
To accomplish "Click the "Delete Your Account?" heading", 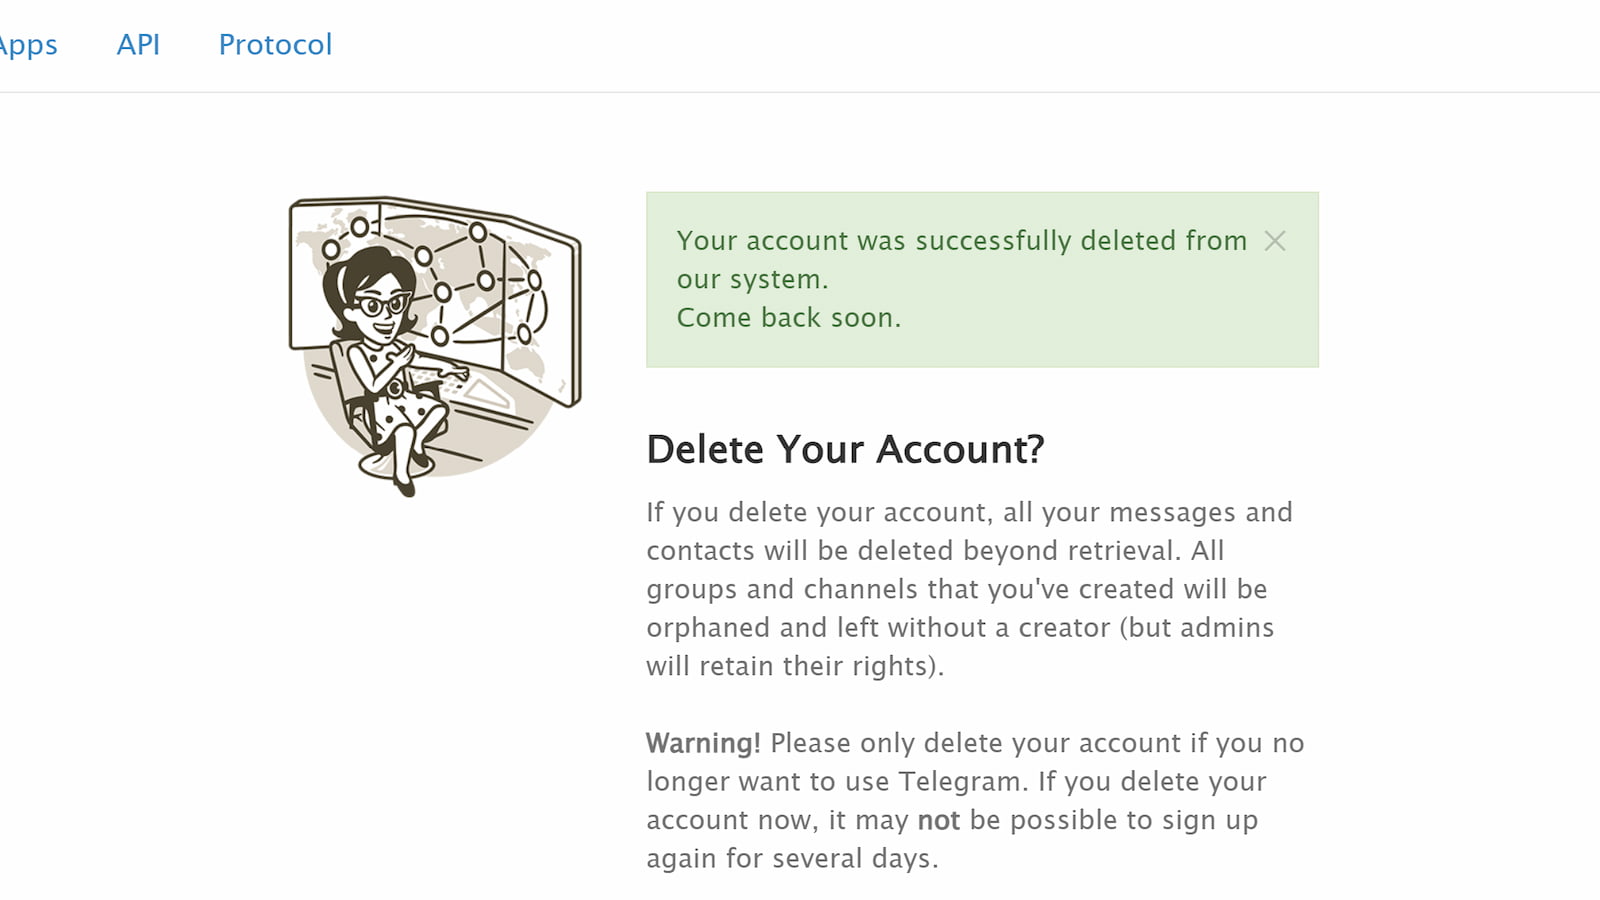I will (x=845, y=450).
